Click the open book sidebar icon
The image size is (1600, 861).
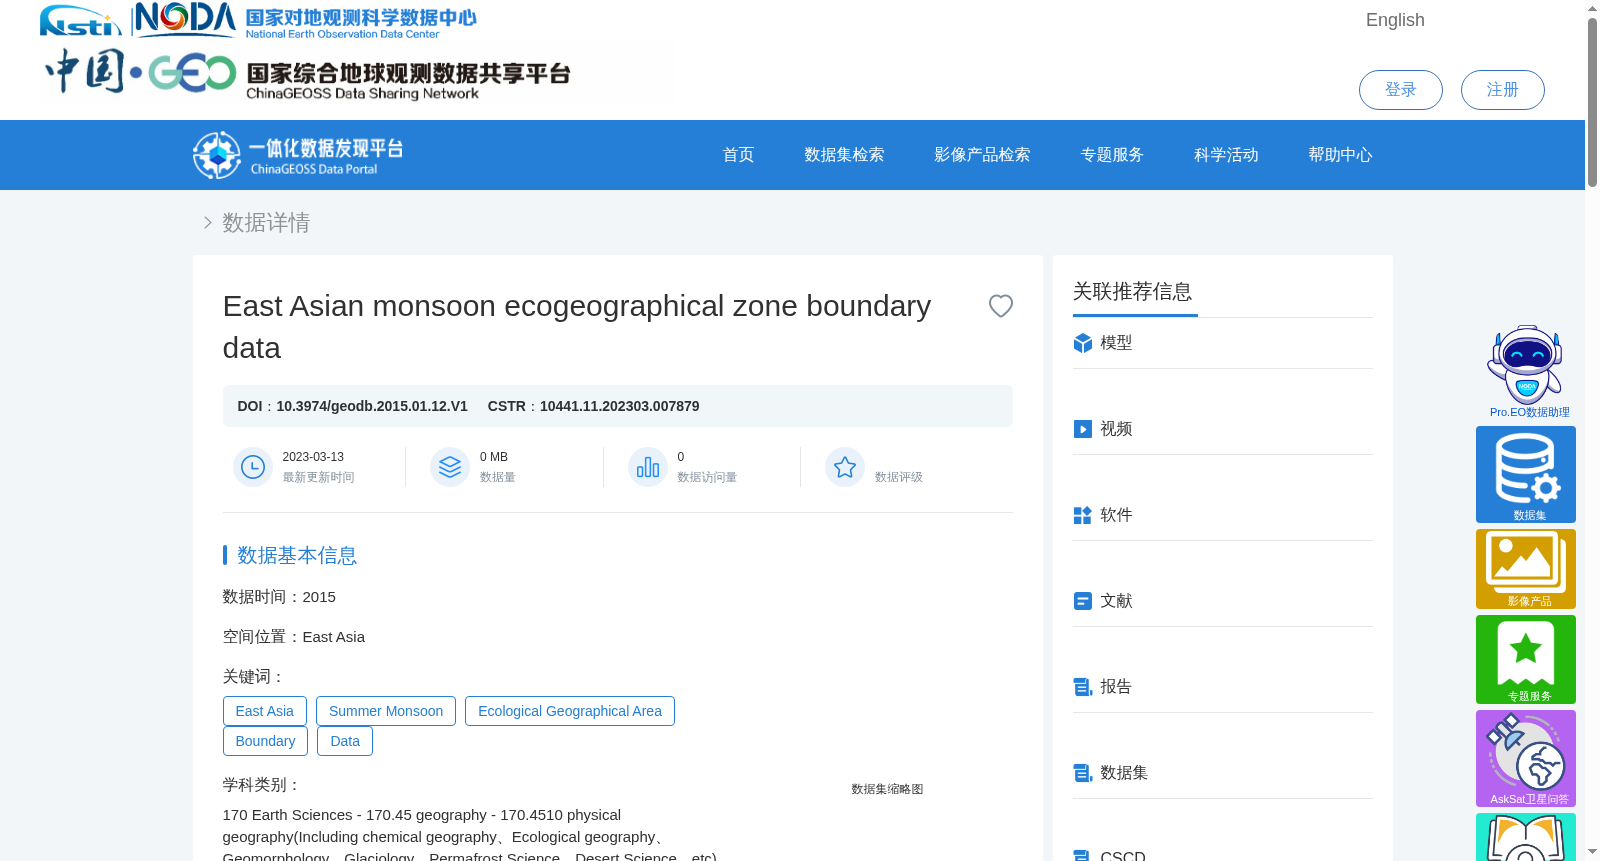(1525, 838)
